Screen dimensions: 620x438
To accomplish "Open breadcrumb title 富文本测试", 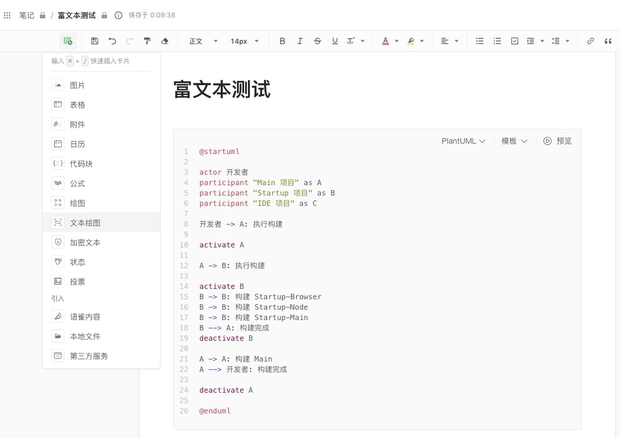I will point(77,15).
